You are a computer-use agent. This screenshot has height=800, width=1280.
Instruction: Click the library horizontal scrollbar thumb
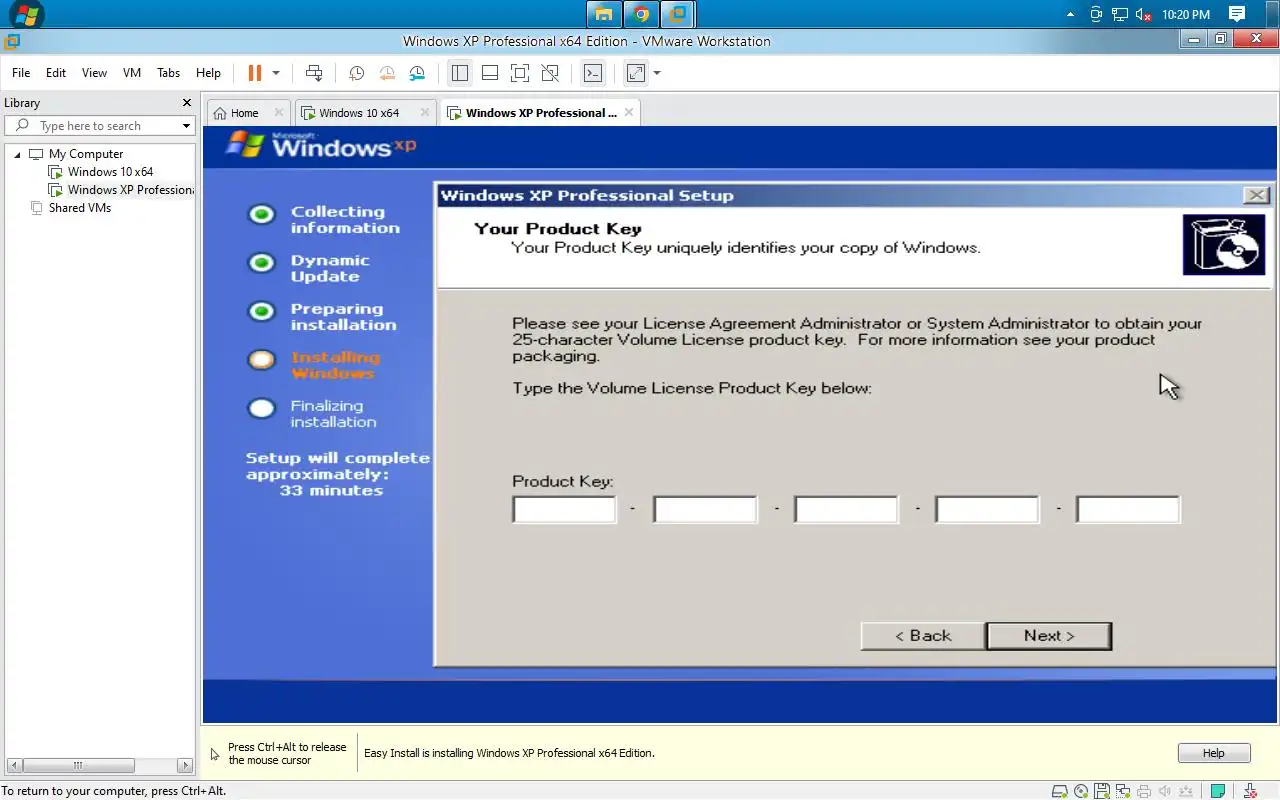77,766
